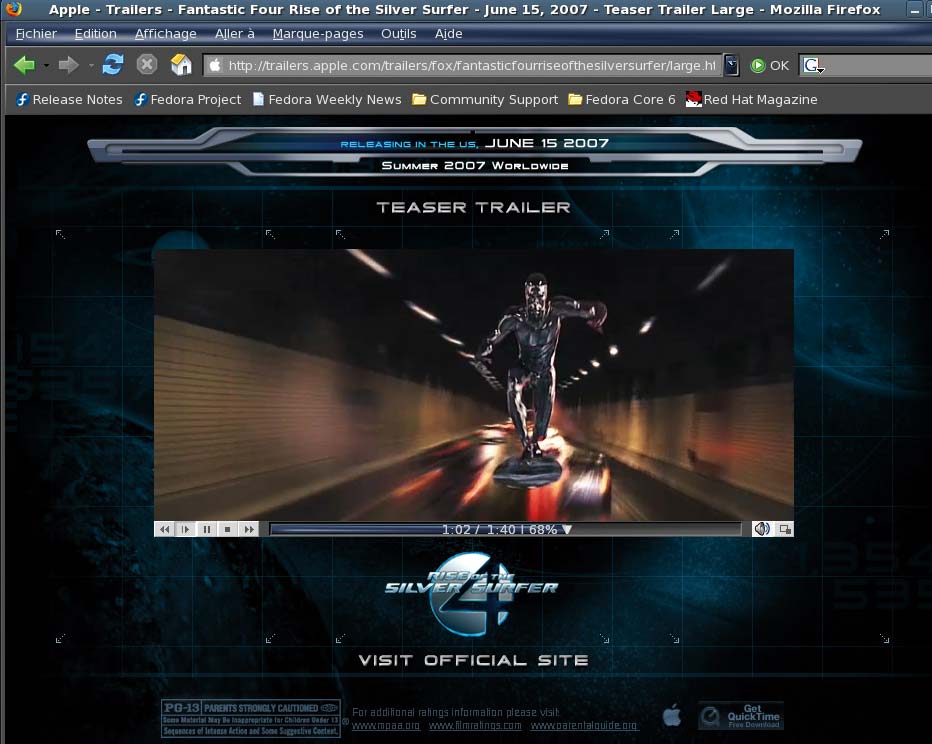Screen dimensions: 932x744
Task: Click the Apple logo in page footer
Action: coord(672,715)
